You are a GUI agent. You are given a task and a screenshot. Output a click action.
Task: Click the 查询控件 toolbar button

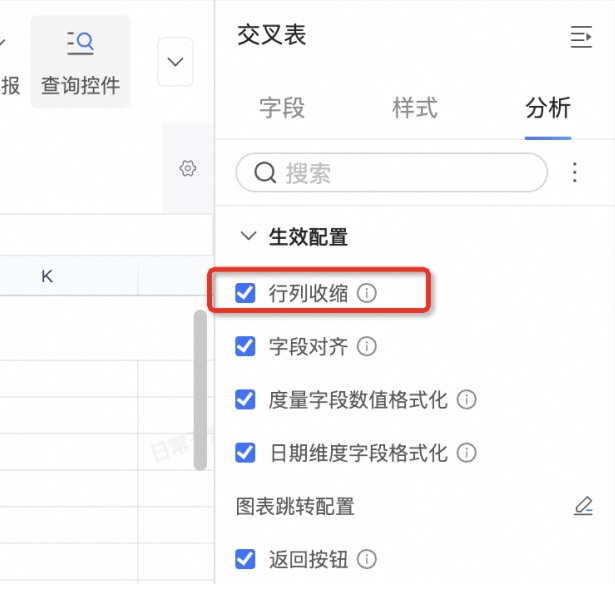[x=80, y=62]
